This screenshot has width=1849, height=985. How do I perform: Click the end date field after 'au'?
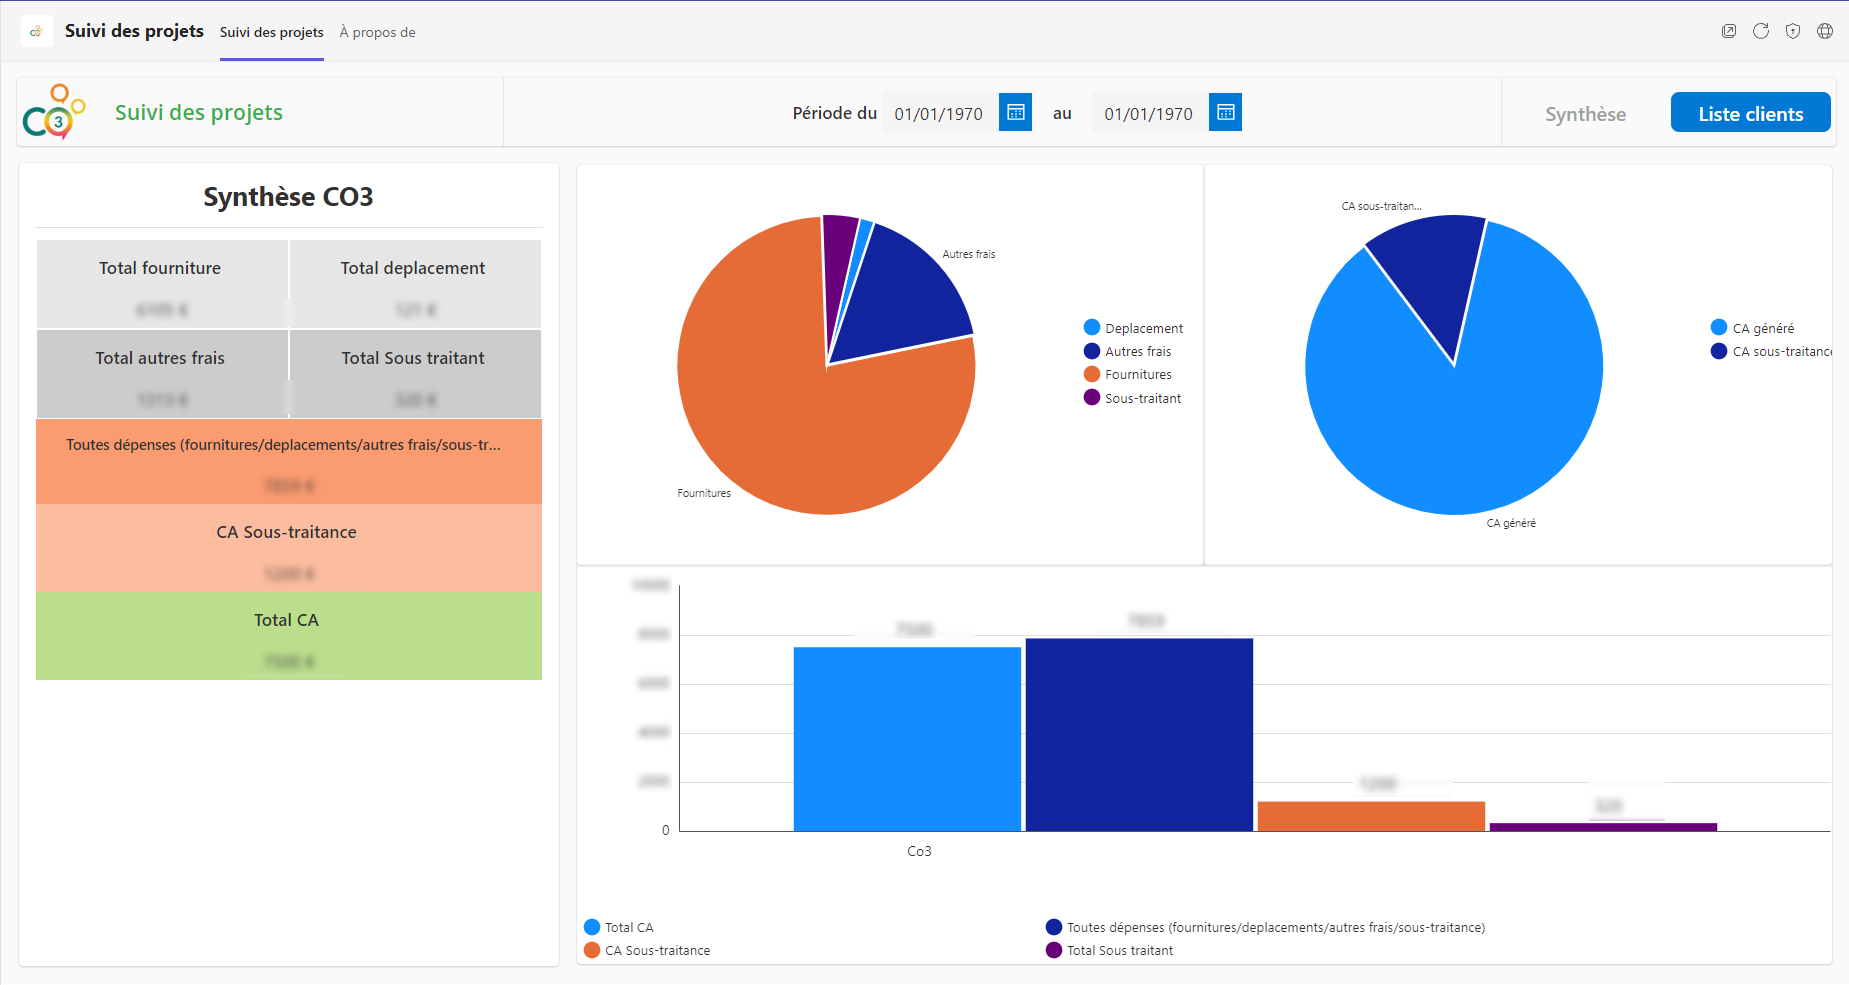[x=1148, y=114]
